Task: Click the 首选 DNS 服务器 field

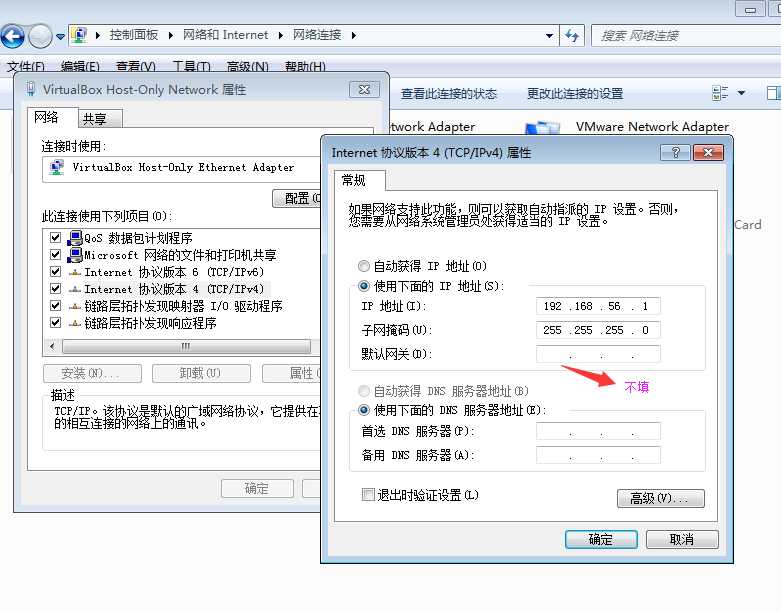Action: [598, 431]
